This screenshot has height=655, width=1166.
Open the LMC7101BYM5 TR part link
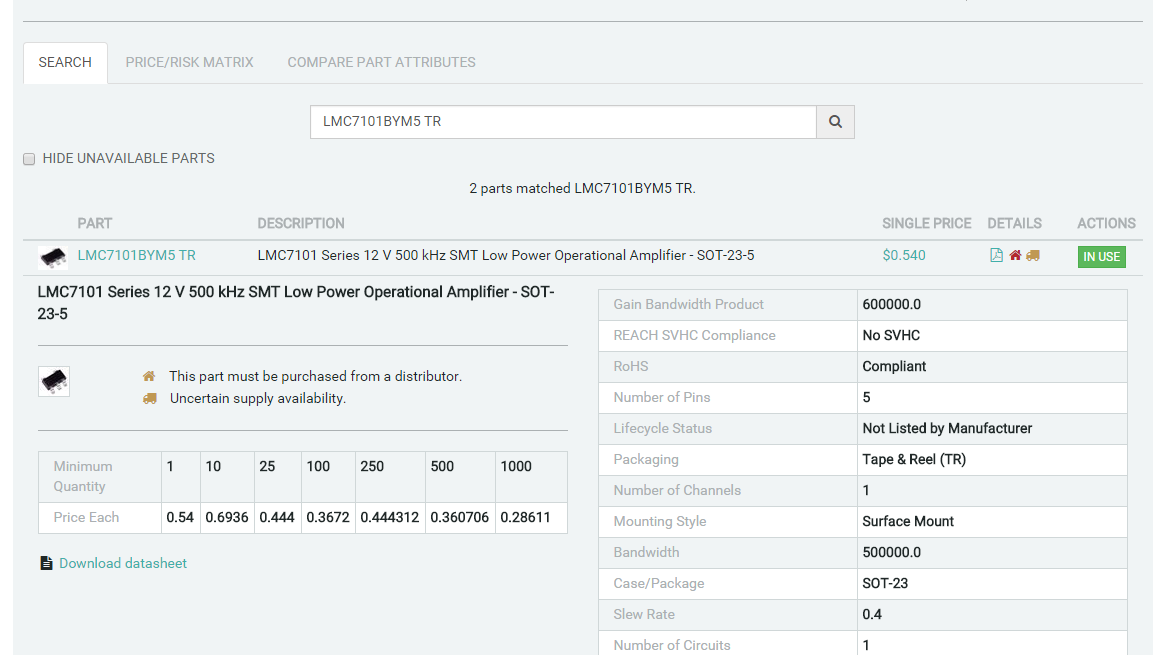[137, 256]
